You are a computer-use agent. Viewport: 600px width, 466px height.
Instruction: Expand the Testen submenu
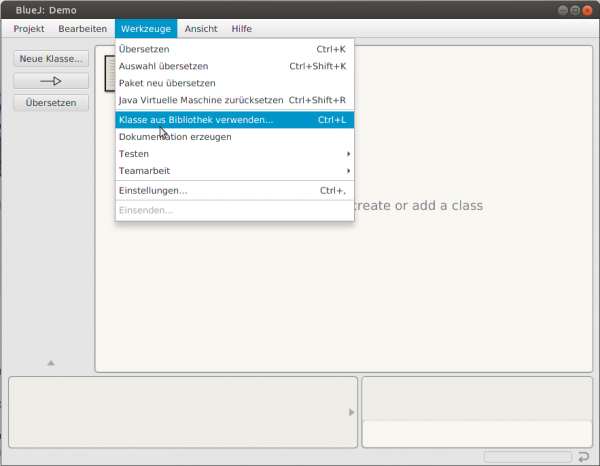tap(233, 154)
